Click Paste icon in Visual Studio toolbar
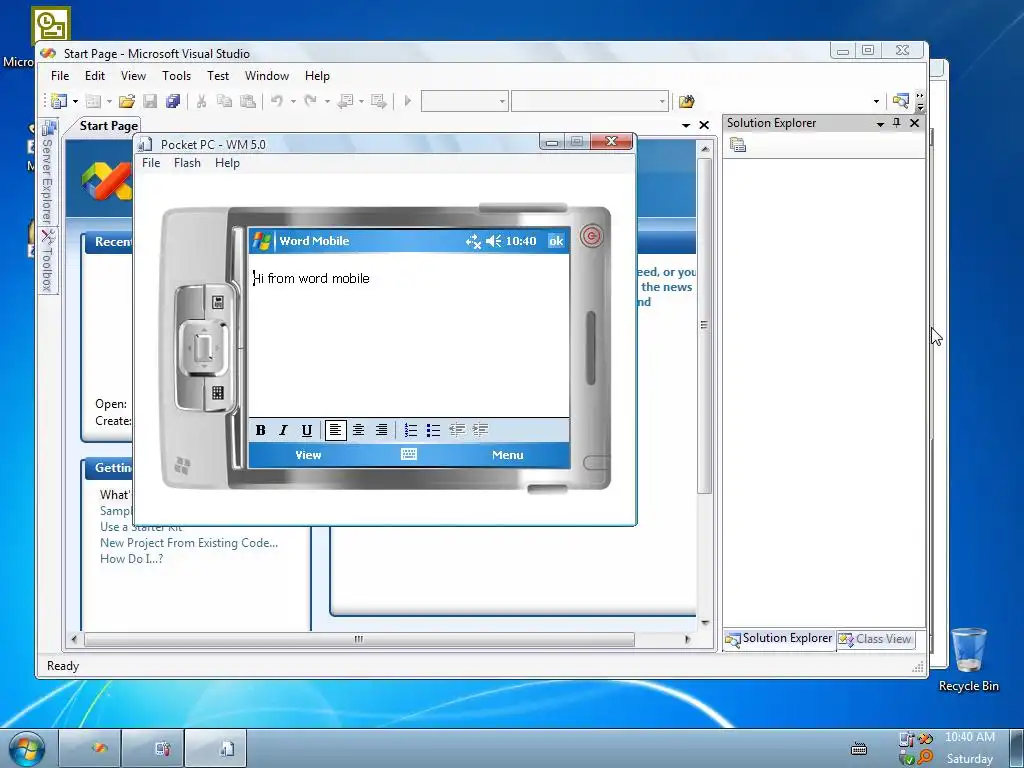Viewport: 1024px width, 768px height. [x=248, y=101]
